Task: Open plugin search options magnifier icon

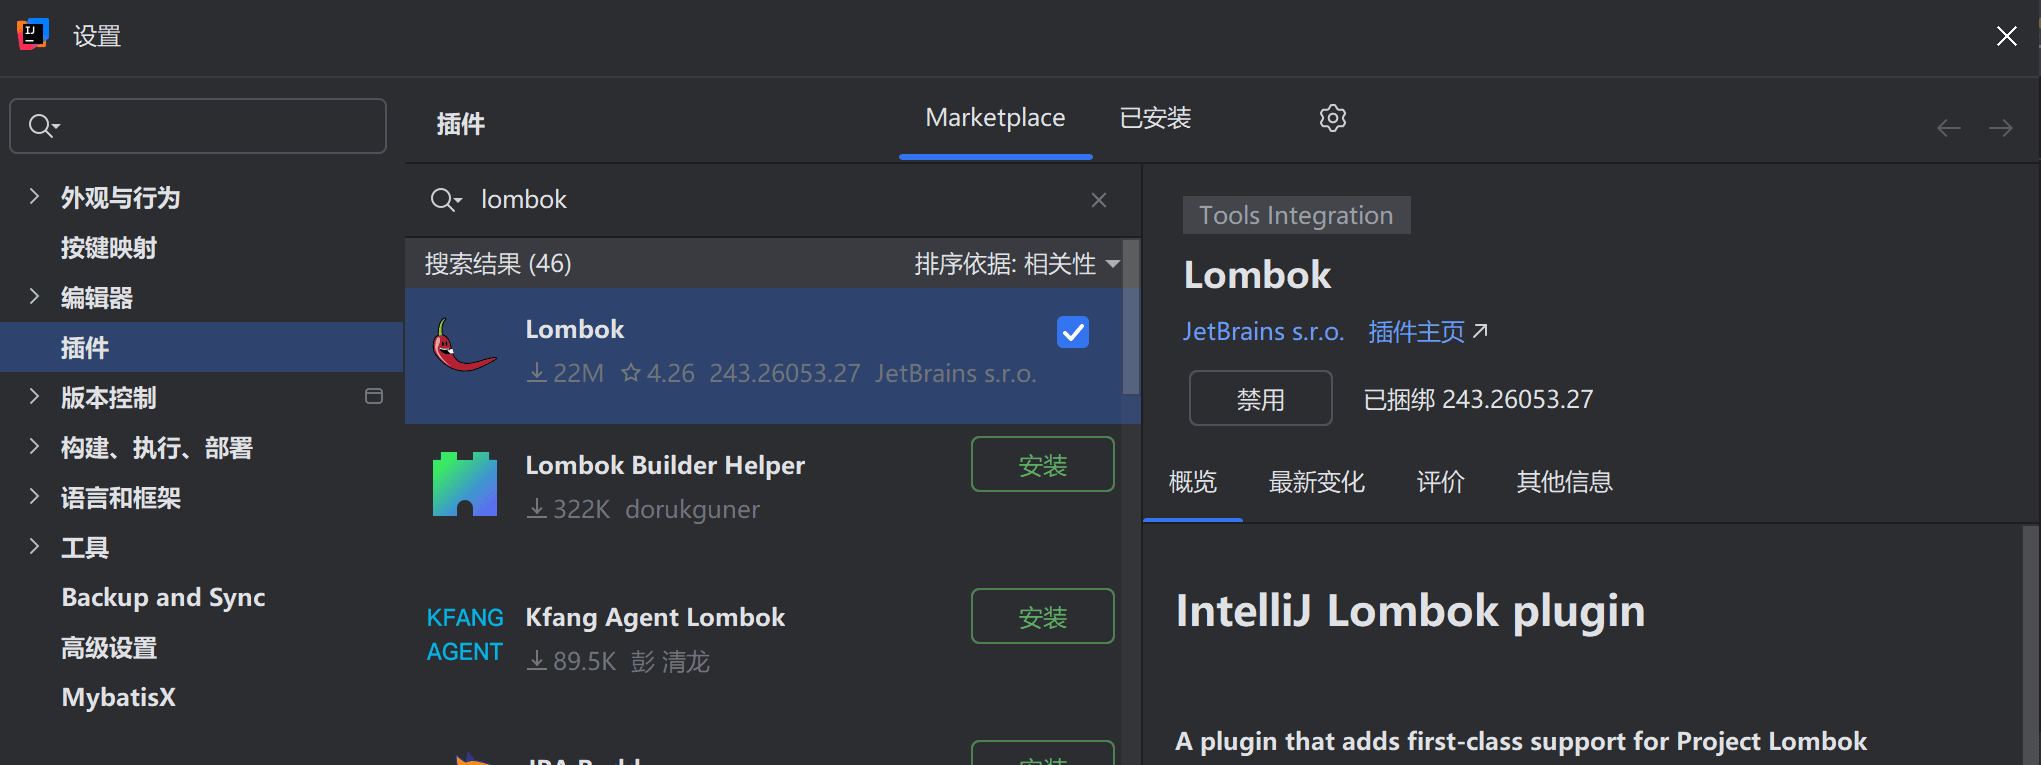Action: click(x=445, y=200)
